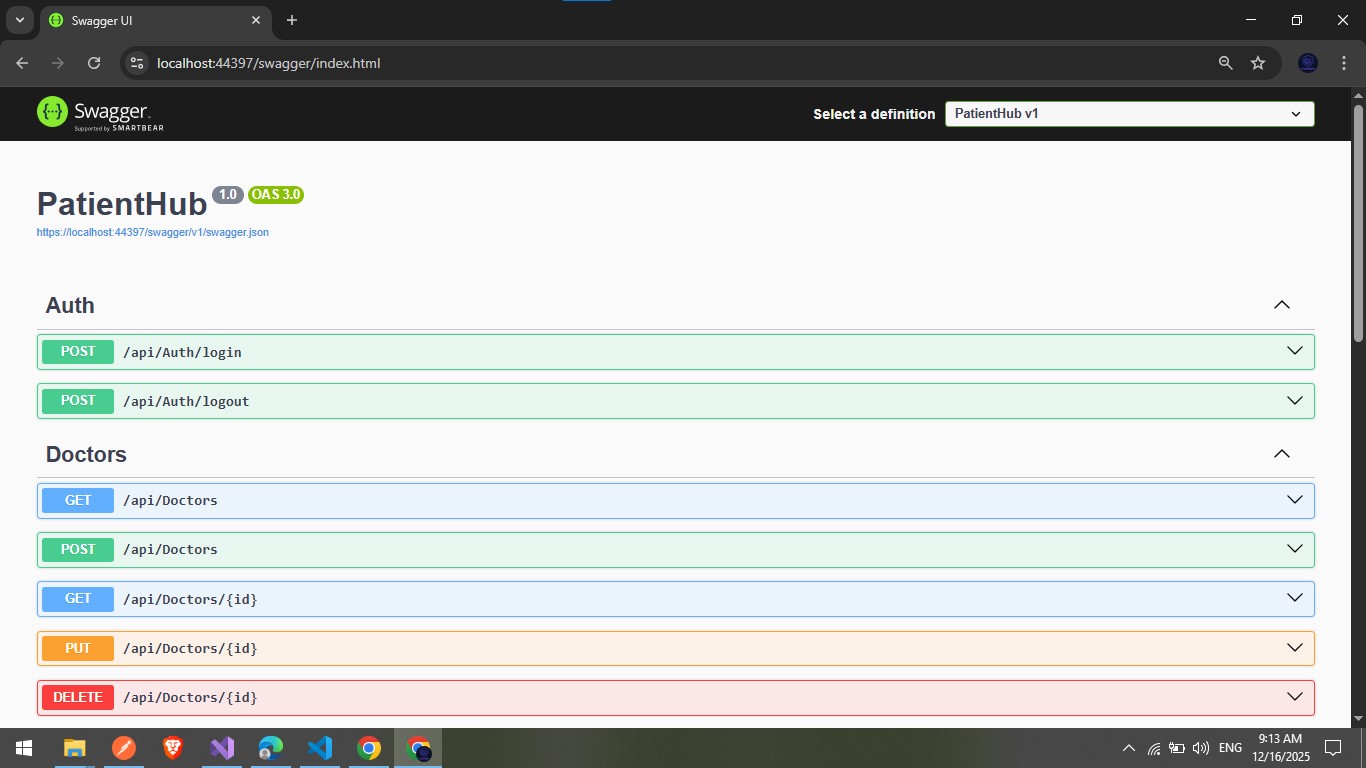Click the site information icon in address bar
1366x768 pixels.
(x=138, y=63)
